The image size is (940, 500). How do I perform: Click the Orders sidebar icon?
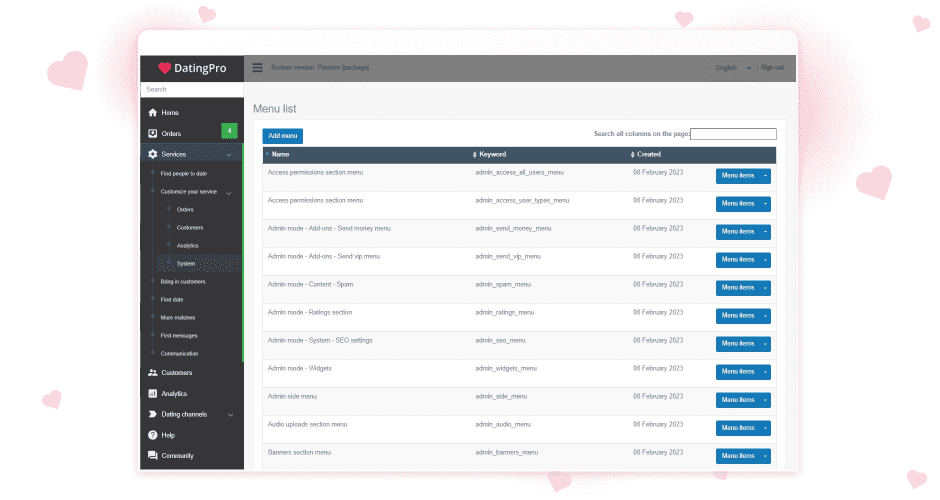(152, 134)
